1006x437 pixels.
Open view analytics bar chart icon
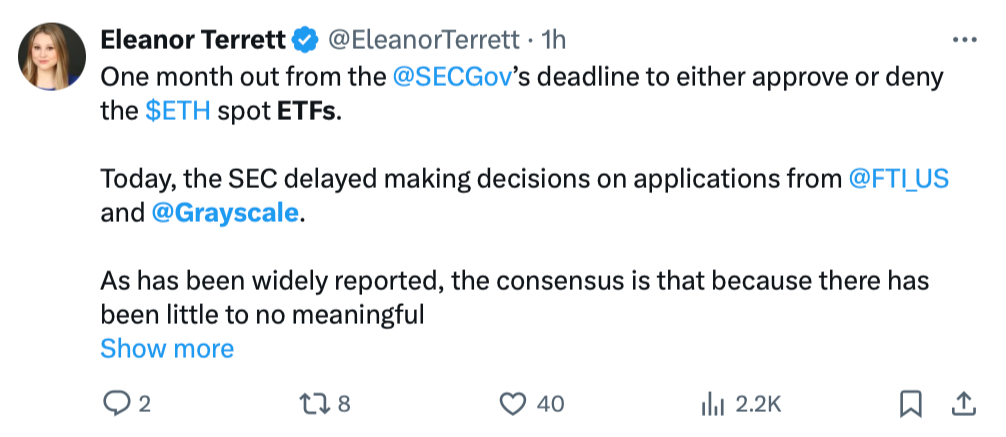tap(712, 403)
